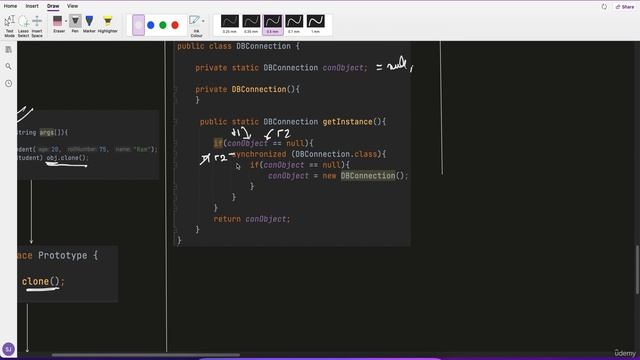This screenshot has width=640, height=360.
Task: Click the Share button
Action: (625, 7)
